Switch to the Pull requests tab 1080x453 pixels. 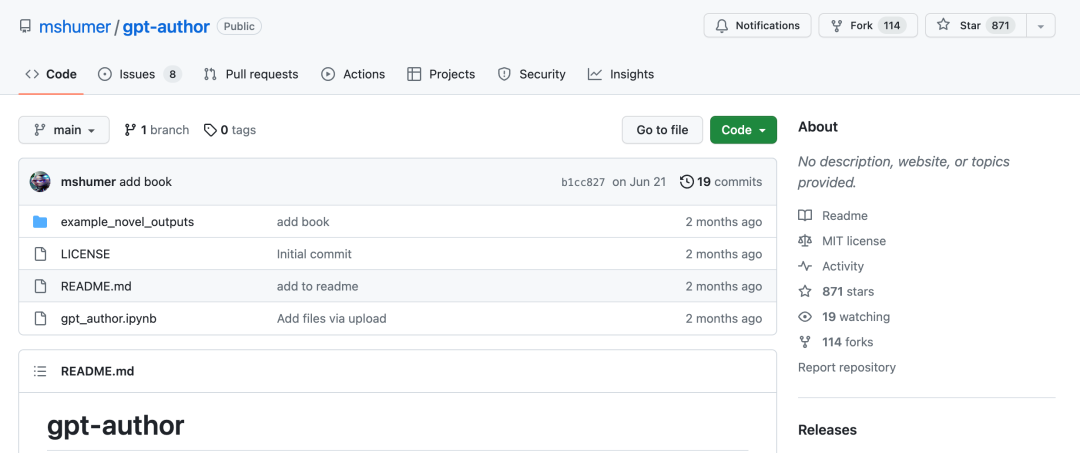pyautogui.click(x=251, y=74)
